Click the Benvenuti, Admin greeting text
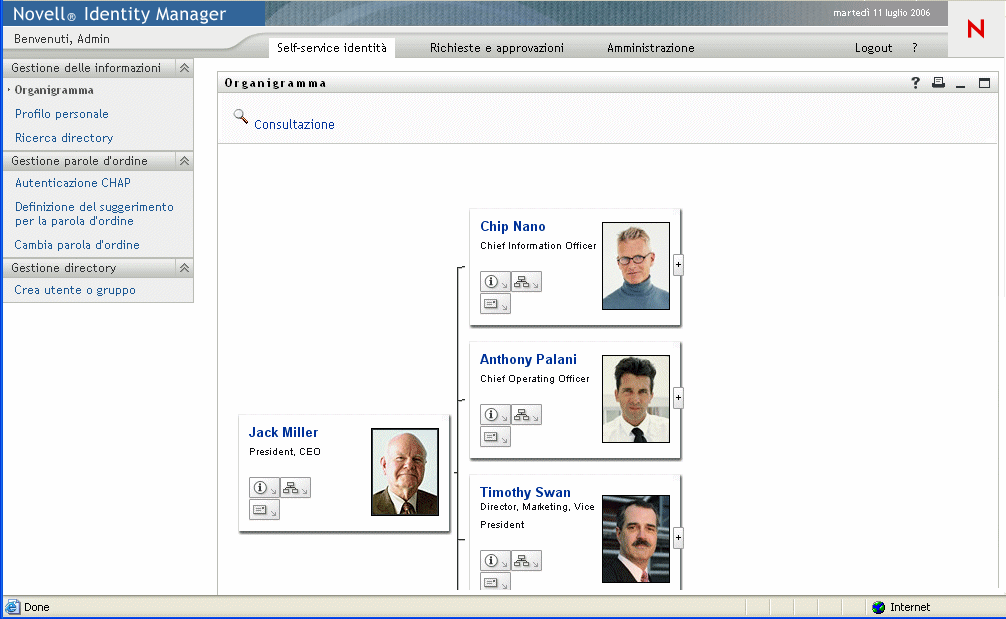Image resolution: width=1006 pixels, height=619 pixels. click(62, 39)
